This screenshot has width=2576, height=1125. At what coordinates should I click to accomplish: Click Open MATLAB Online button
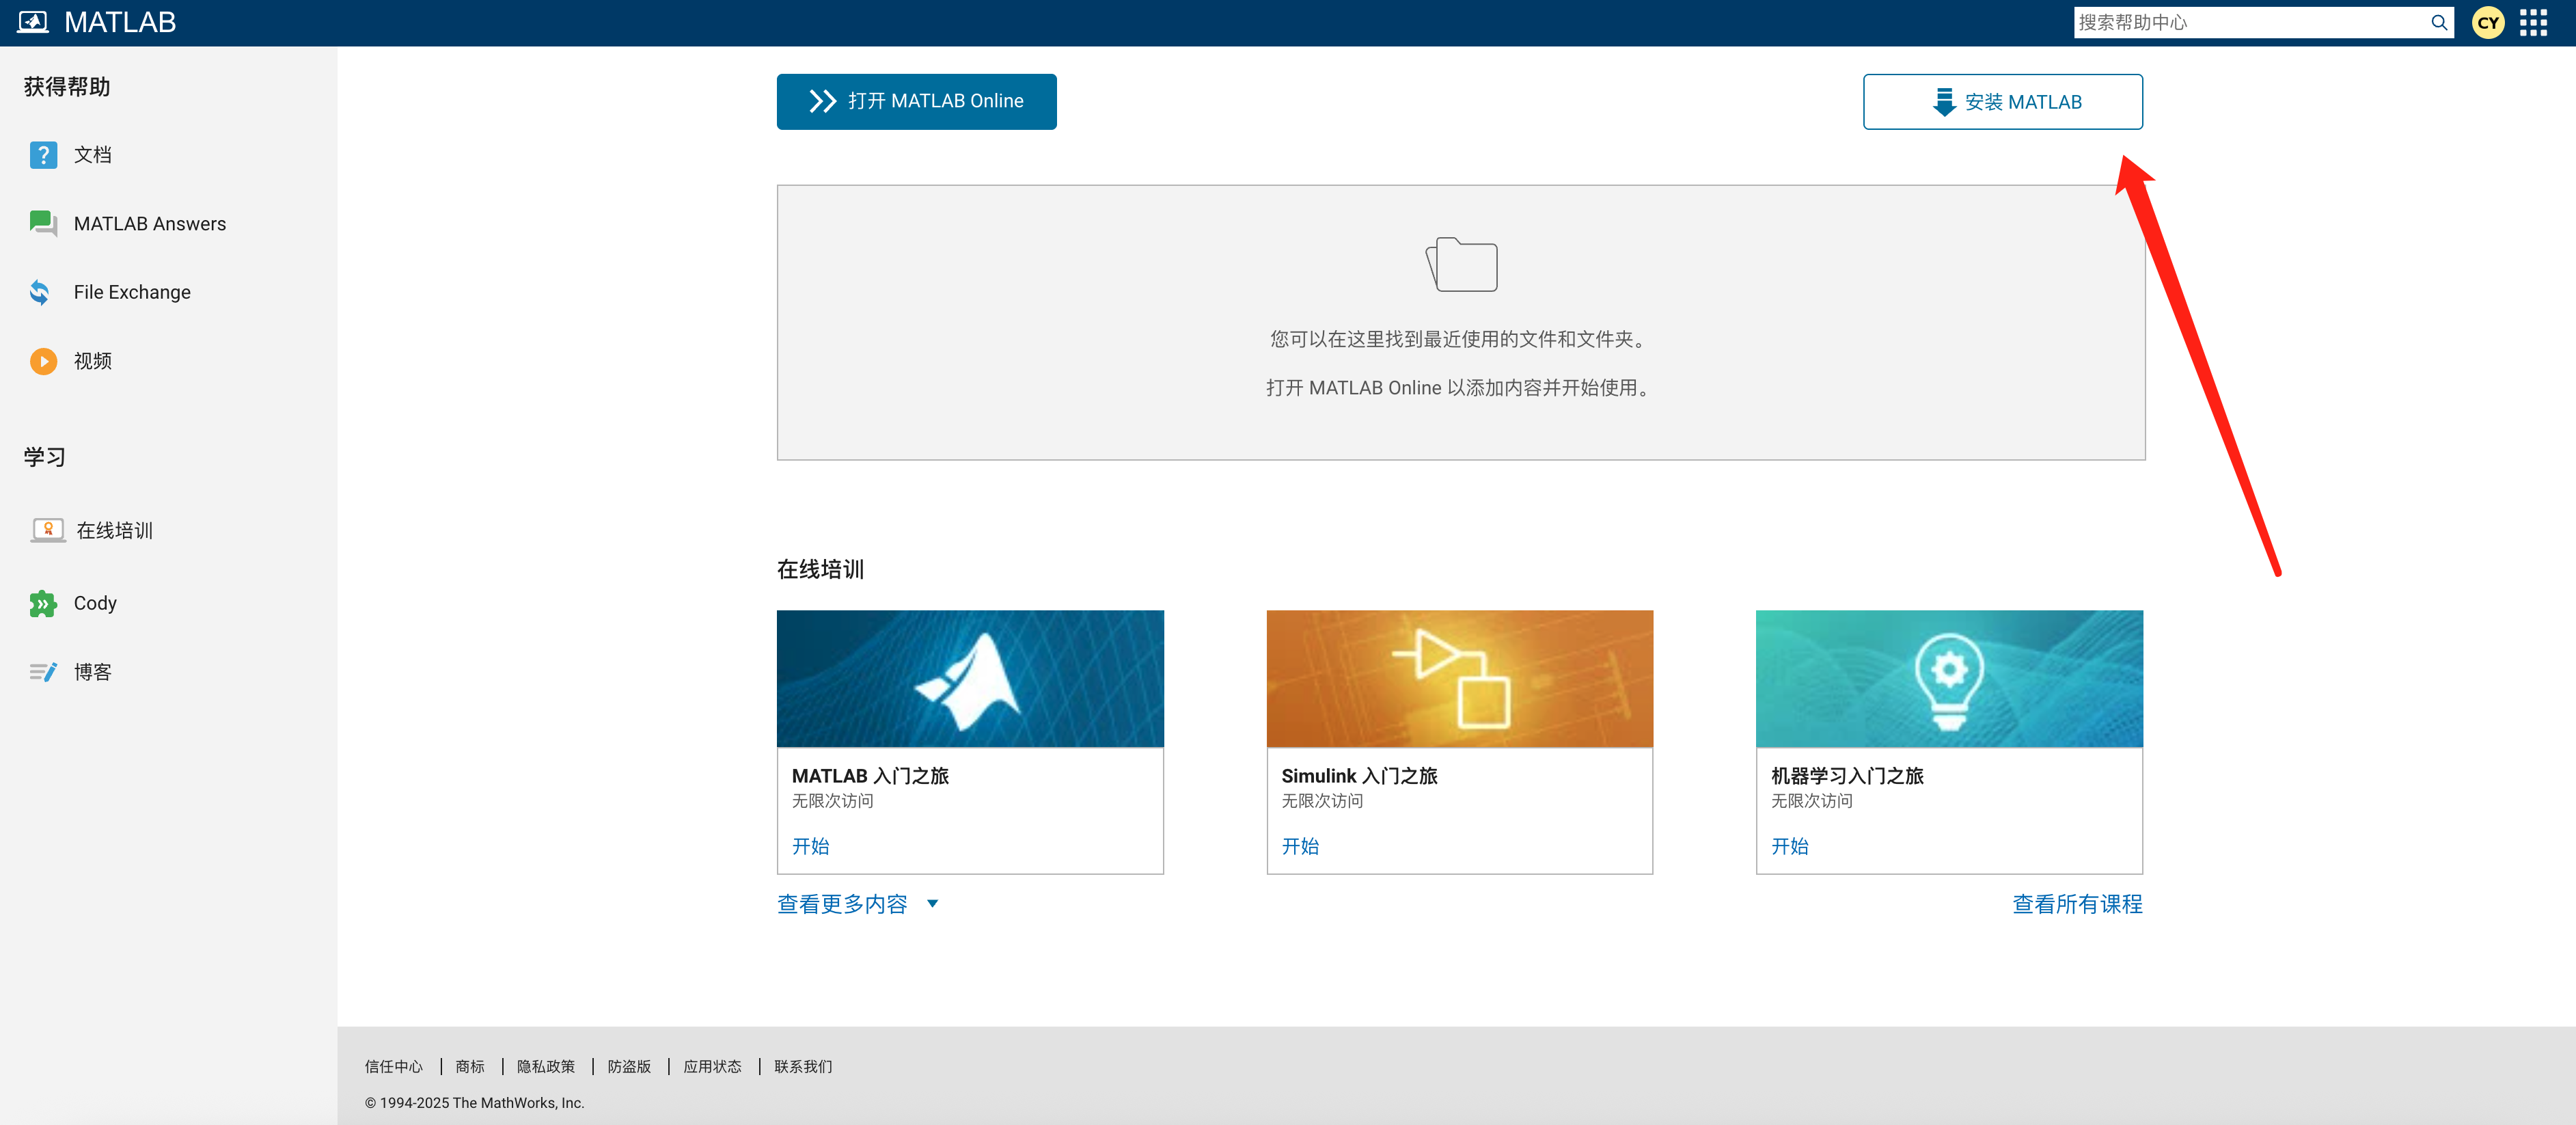[x=916, y=101]
